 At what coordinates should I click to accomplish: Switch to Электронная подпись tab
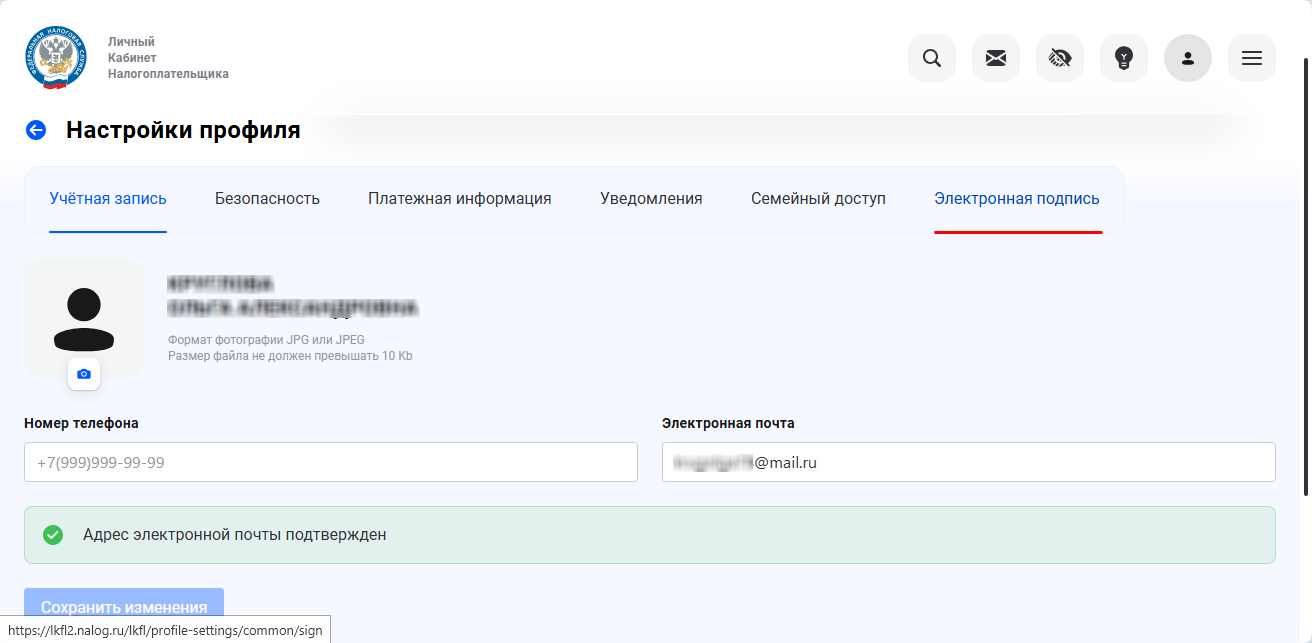click(1017, 199)
